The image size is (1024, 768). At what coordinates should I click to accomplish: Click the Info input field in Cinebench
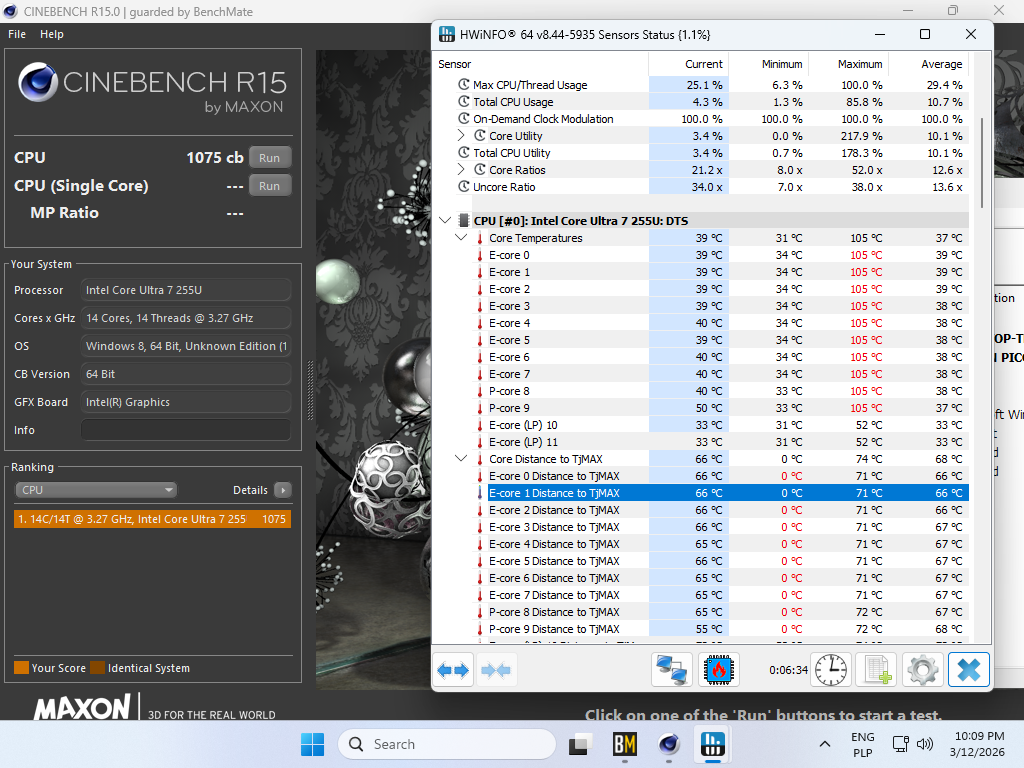(x=186, y=430)
